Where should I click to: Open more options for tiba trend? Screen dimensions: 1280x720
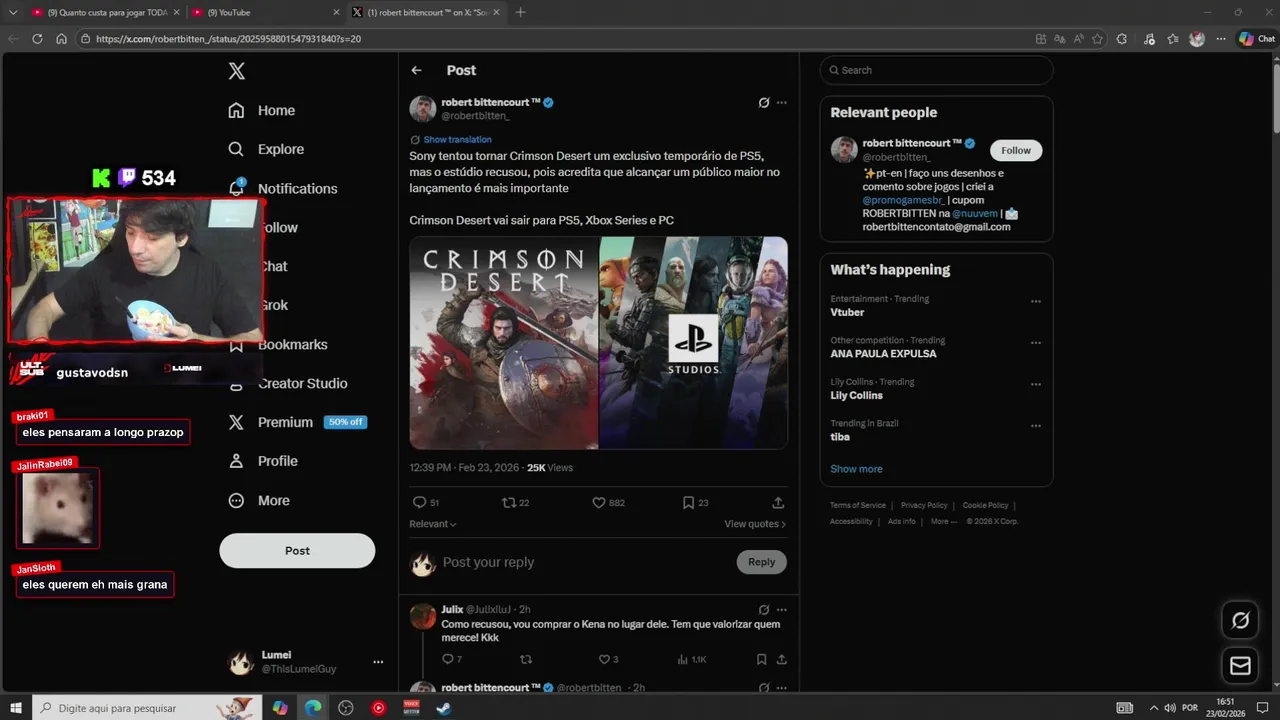[1036, 426]
